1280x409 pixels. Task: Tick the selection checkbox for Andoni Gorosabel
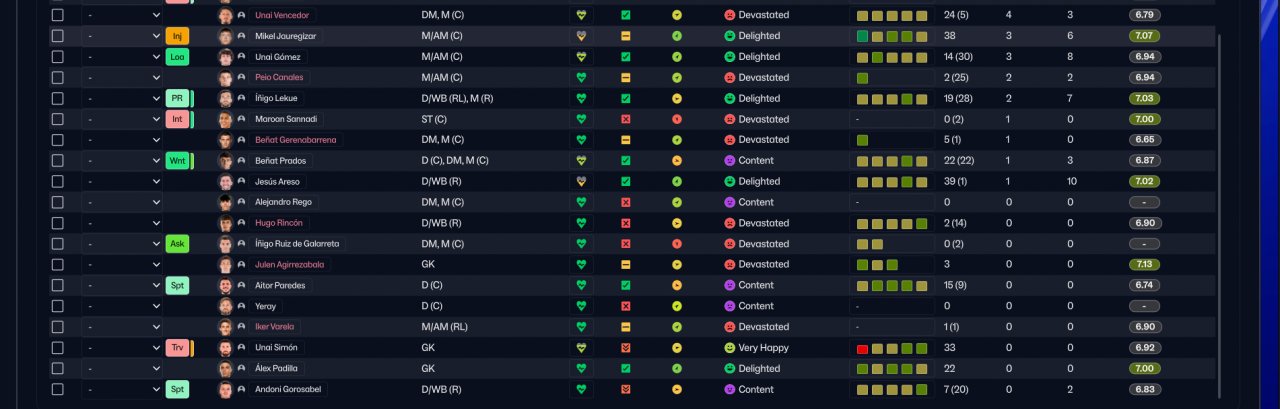[x=57, y=390]
